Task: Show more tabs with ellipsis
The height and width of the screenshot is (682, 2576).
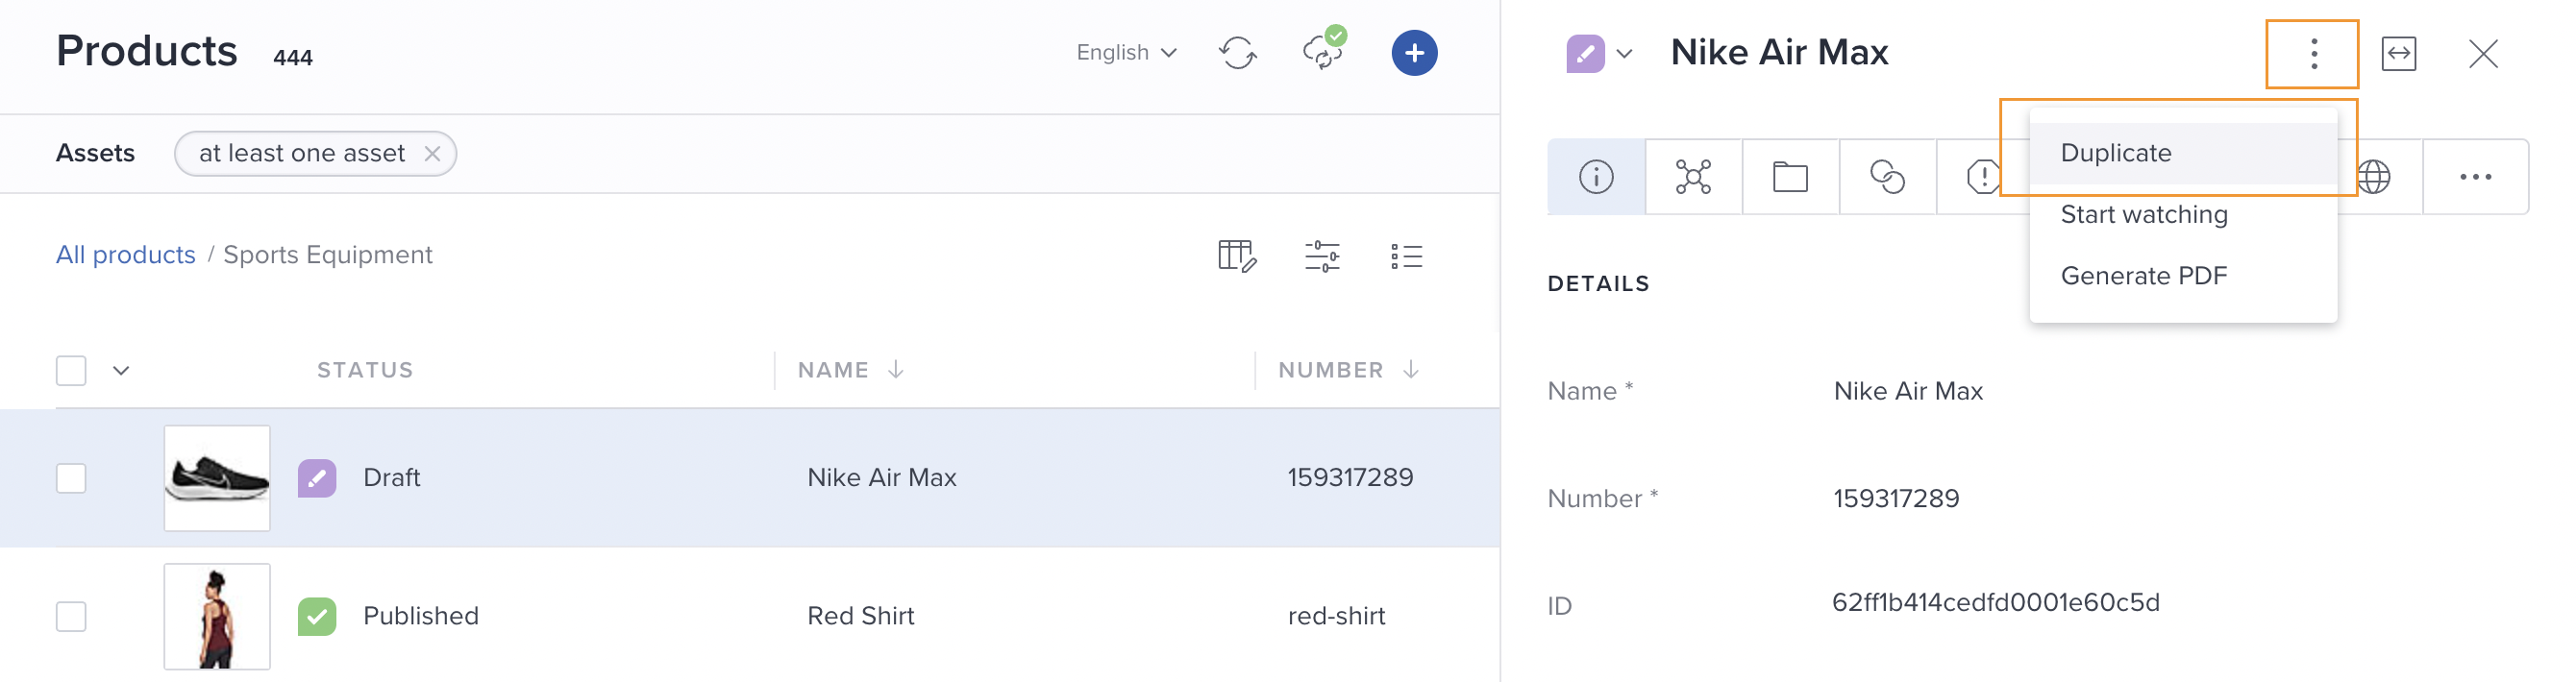Action: click(x=2475, y=177)
